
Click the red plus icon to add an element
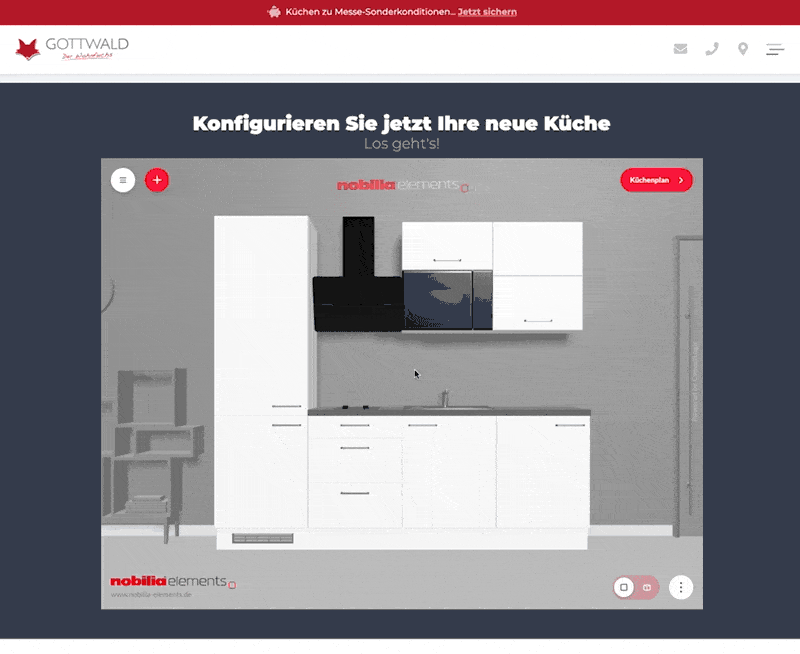[x=157, y=180]
